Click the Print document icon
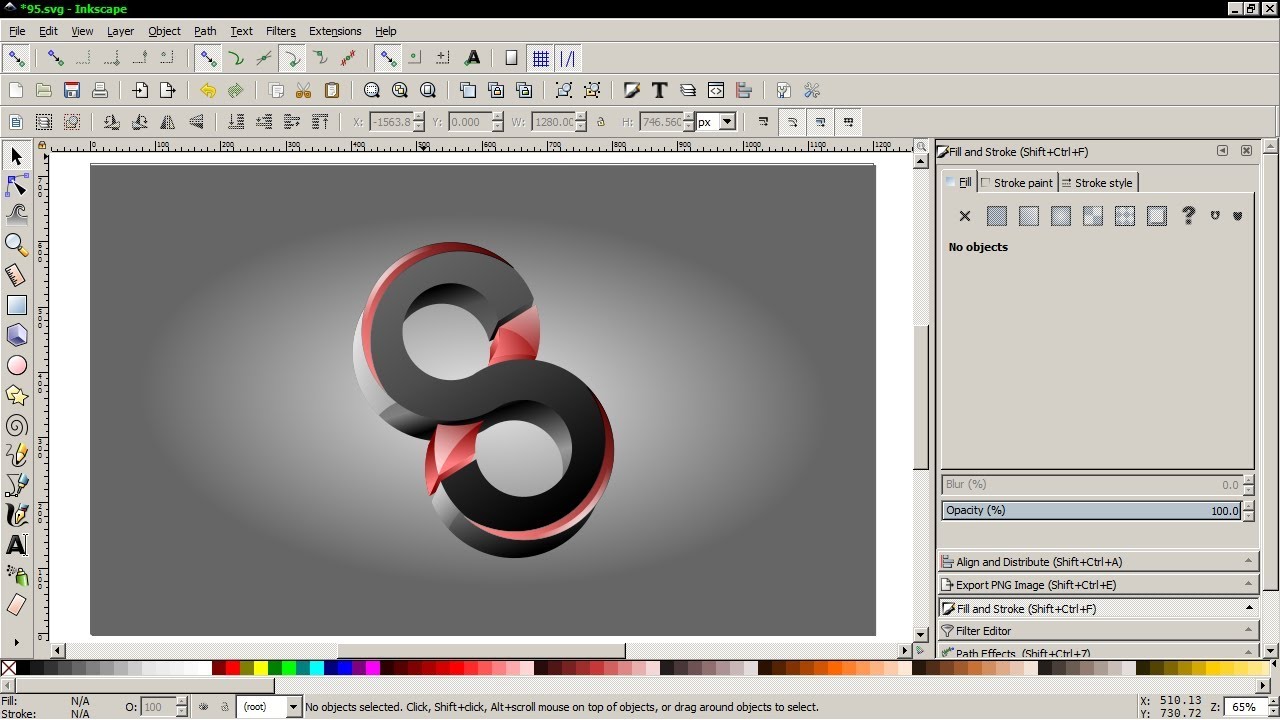1280x720 pixels. pyautogui.click(x=100, y=90)
